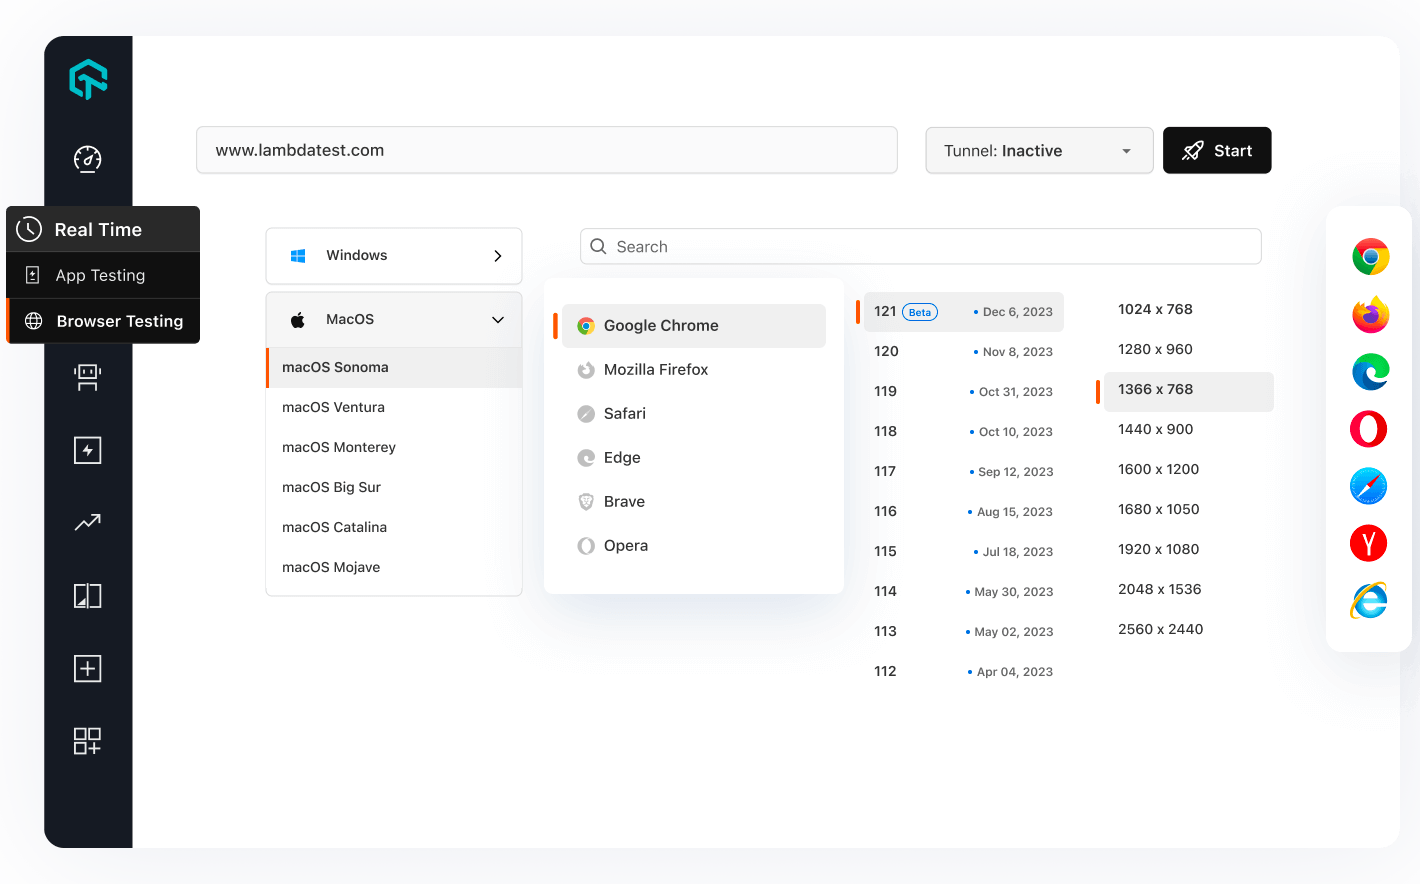Click the search magnifier icon
The image size is (1420, 884).
[x=598, y=246]
